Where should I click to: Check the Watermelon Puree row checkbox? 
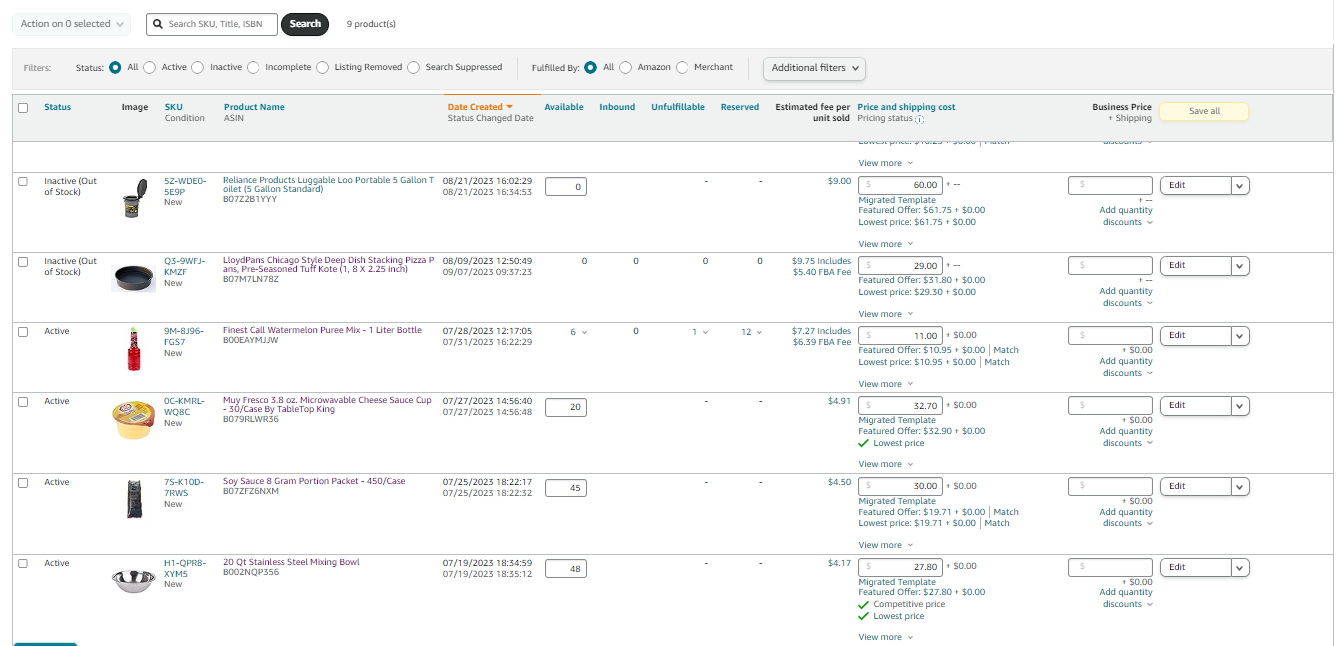(23, 332)
